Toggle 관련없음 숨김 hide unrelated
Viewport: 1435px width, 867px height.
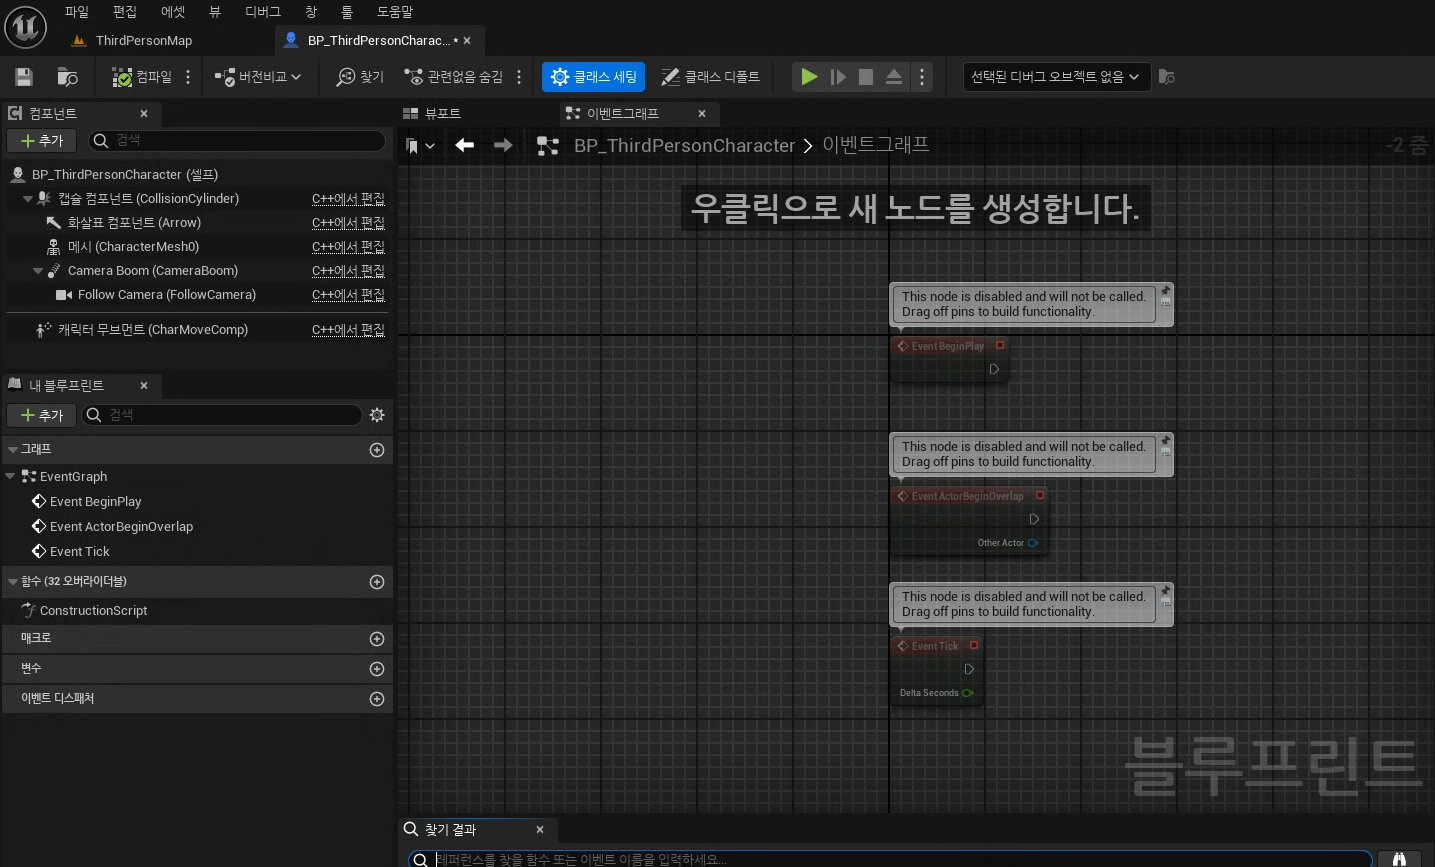pos(454,77)
